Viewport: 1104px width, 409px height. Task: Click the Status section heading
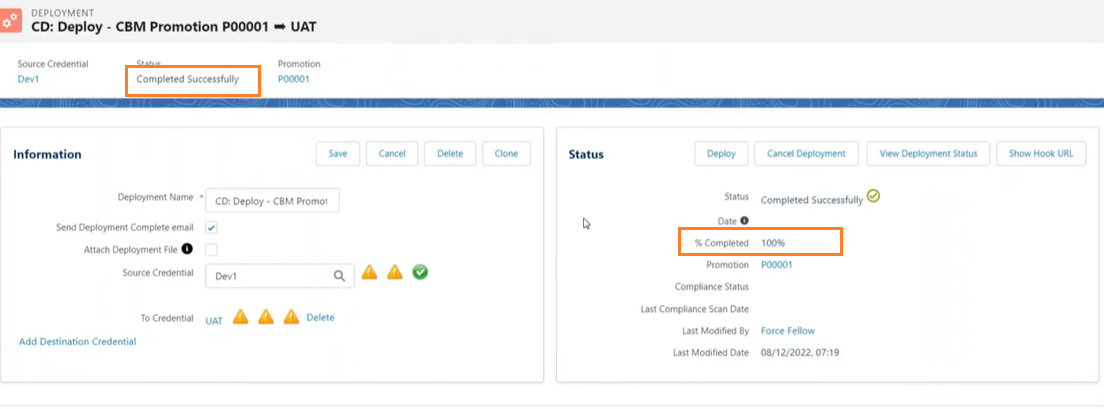(x=586, y=154)
